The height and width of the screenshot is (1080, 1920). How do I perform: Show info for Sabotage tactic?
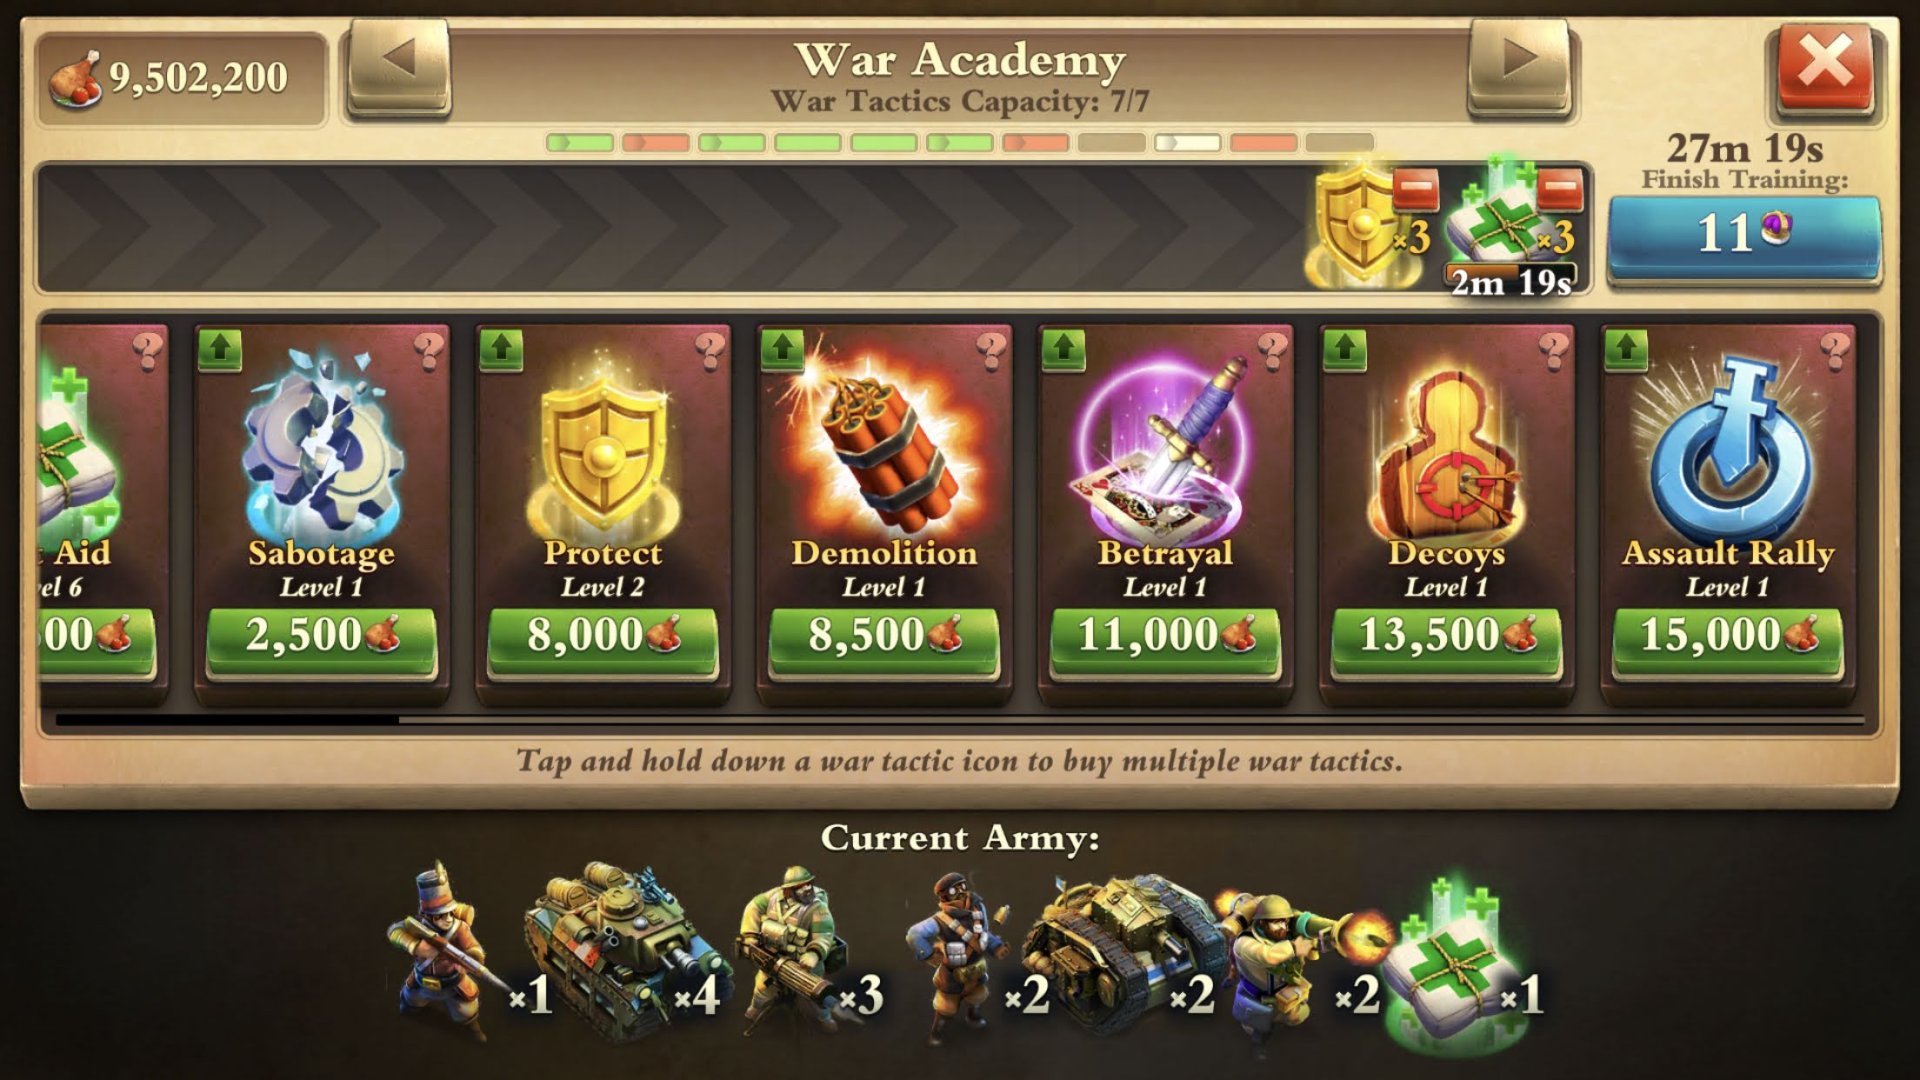point(429,349)
